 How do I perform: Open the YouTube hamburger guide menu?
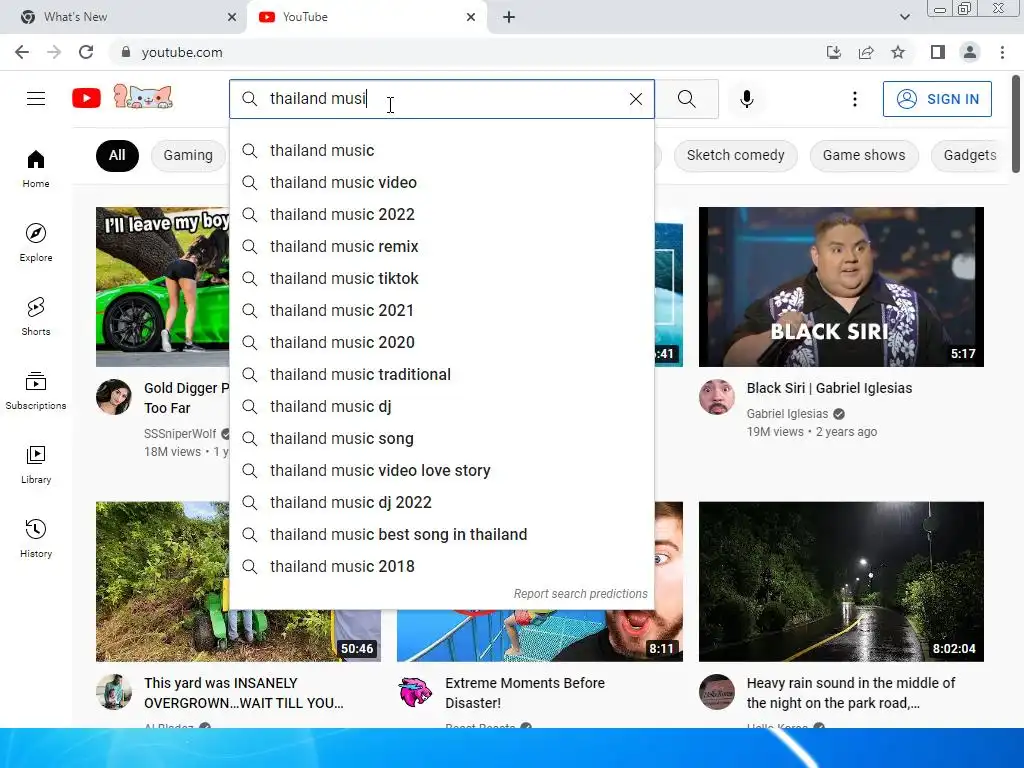(x=36, y=99)
